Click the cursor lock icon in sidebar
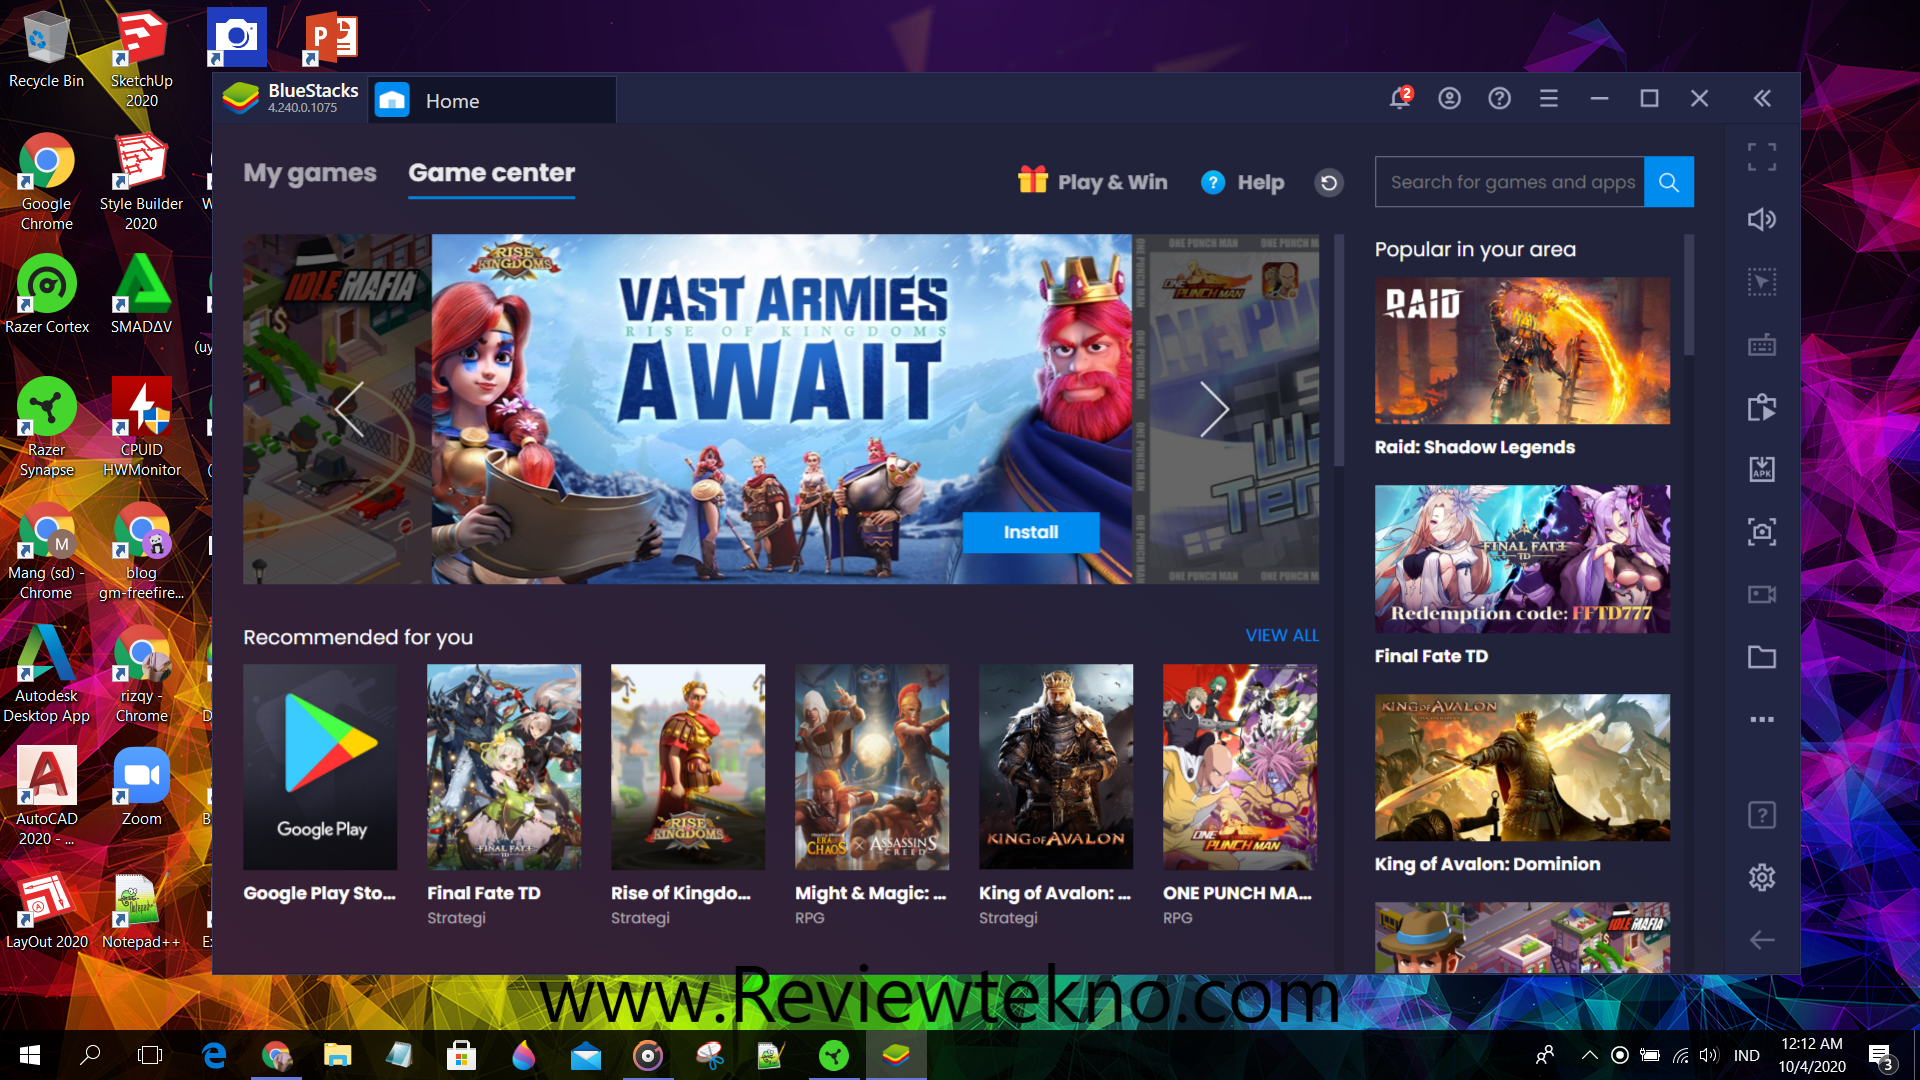Image resolution: width=1920 pixels, height=1080 pixels. (x=1762, y=282)
